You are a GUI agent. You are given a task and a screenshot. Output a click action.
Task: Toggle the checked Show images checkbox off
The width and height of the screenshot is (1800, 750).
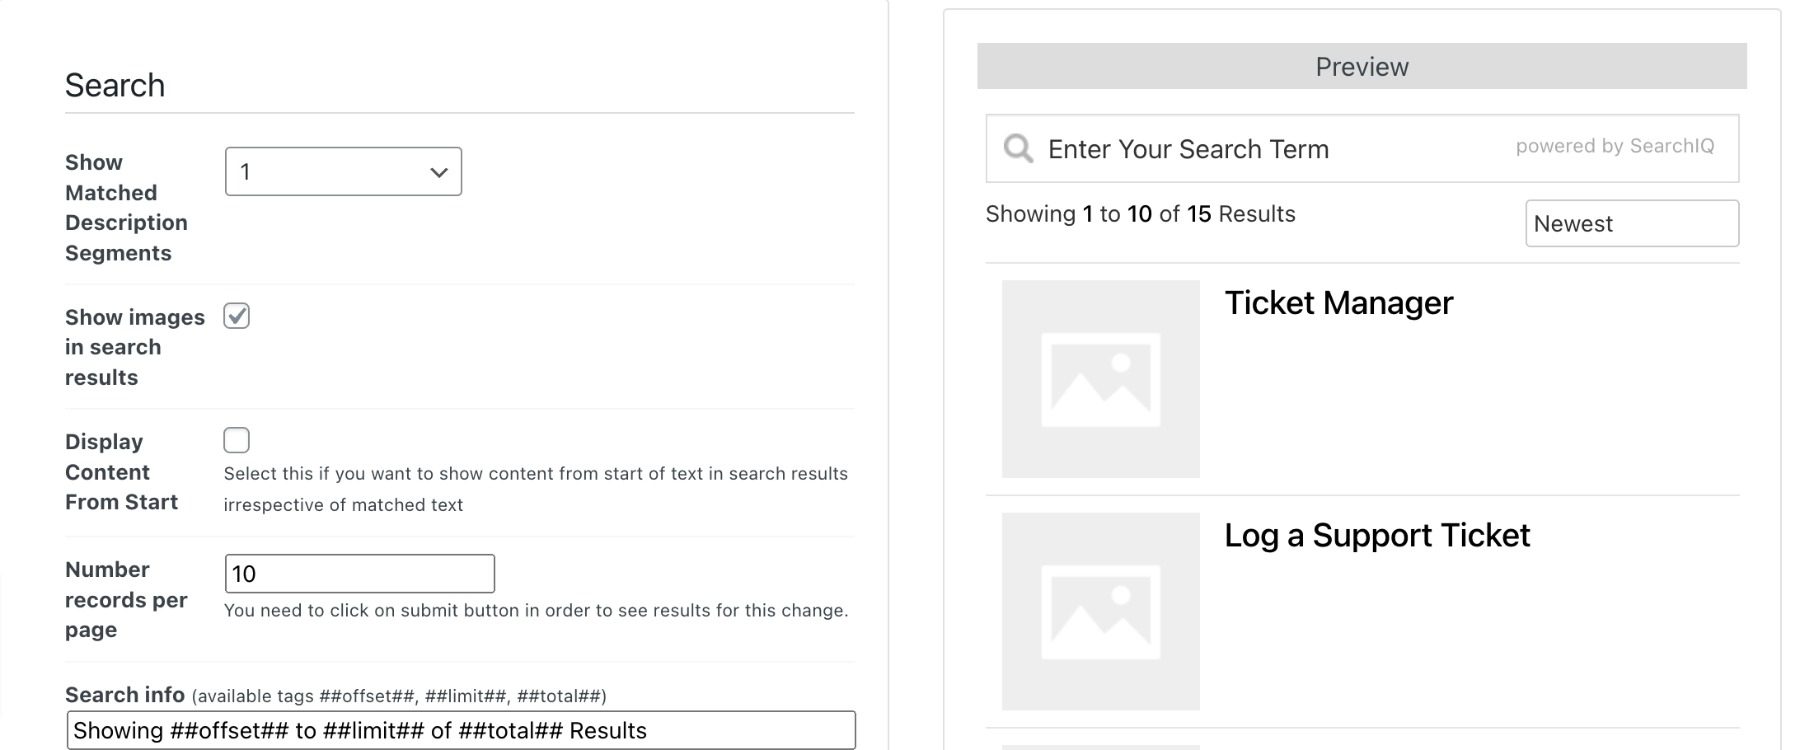coord(236,316)
